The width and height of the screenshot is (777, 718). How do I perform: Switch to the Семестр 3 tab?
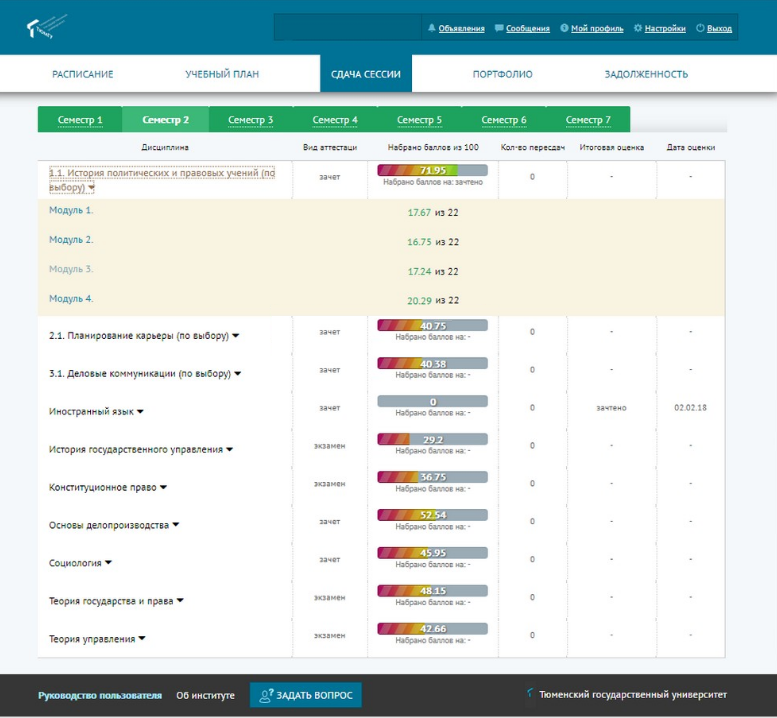[250, 120]
